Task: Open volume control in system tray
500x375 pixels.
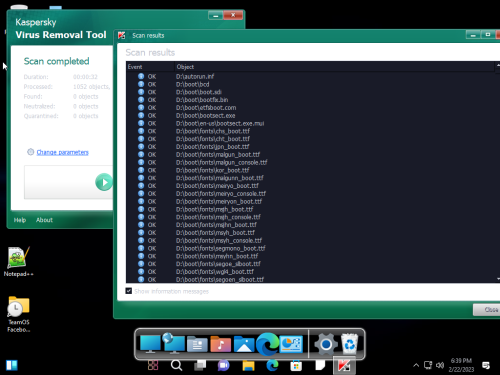Action: pyautogui.click(x=440, y=365)
